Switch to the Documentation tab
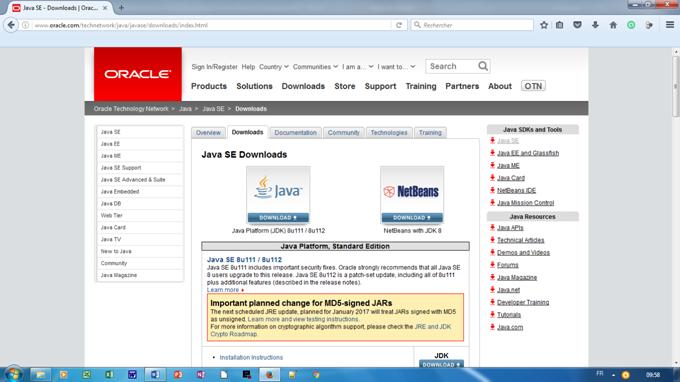Image resolution: width=680 pixels, height=382 pixels. pyautogui.click(x=295, y=133)
